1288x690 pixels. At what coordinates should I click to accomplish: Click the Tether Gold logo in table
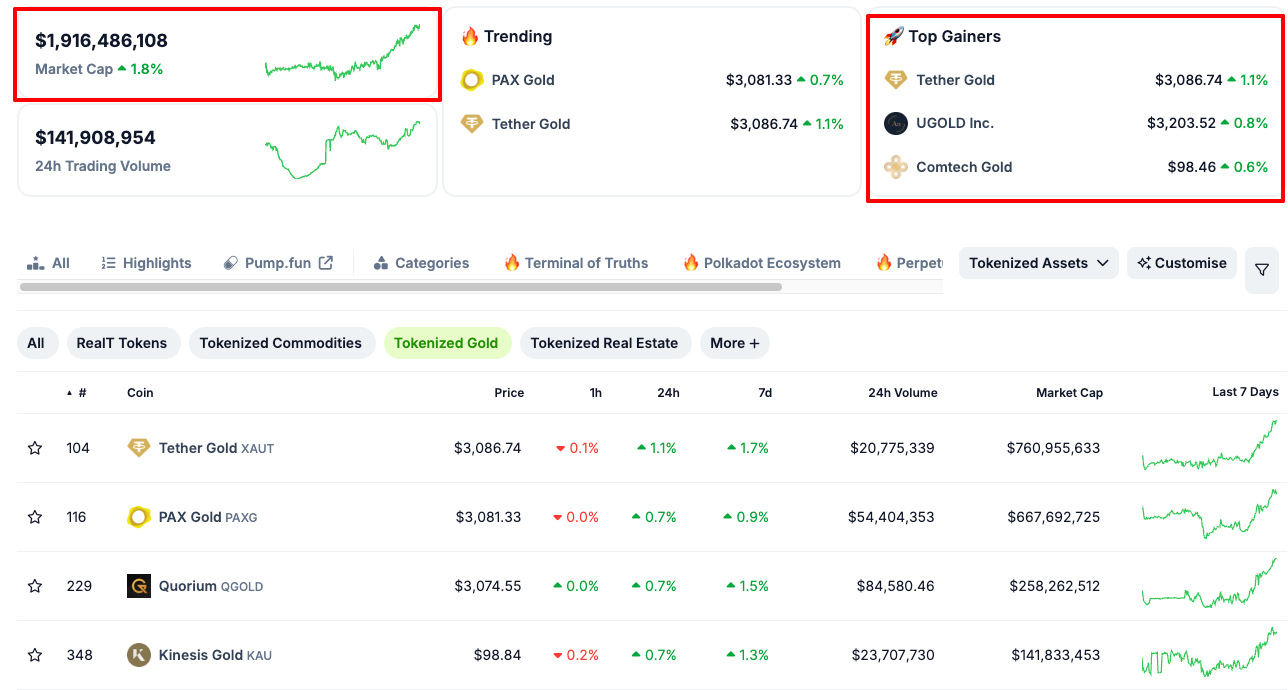(x=139, y=448)
